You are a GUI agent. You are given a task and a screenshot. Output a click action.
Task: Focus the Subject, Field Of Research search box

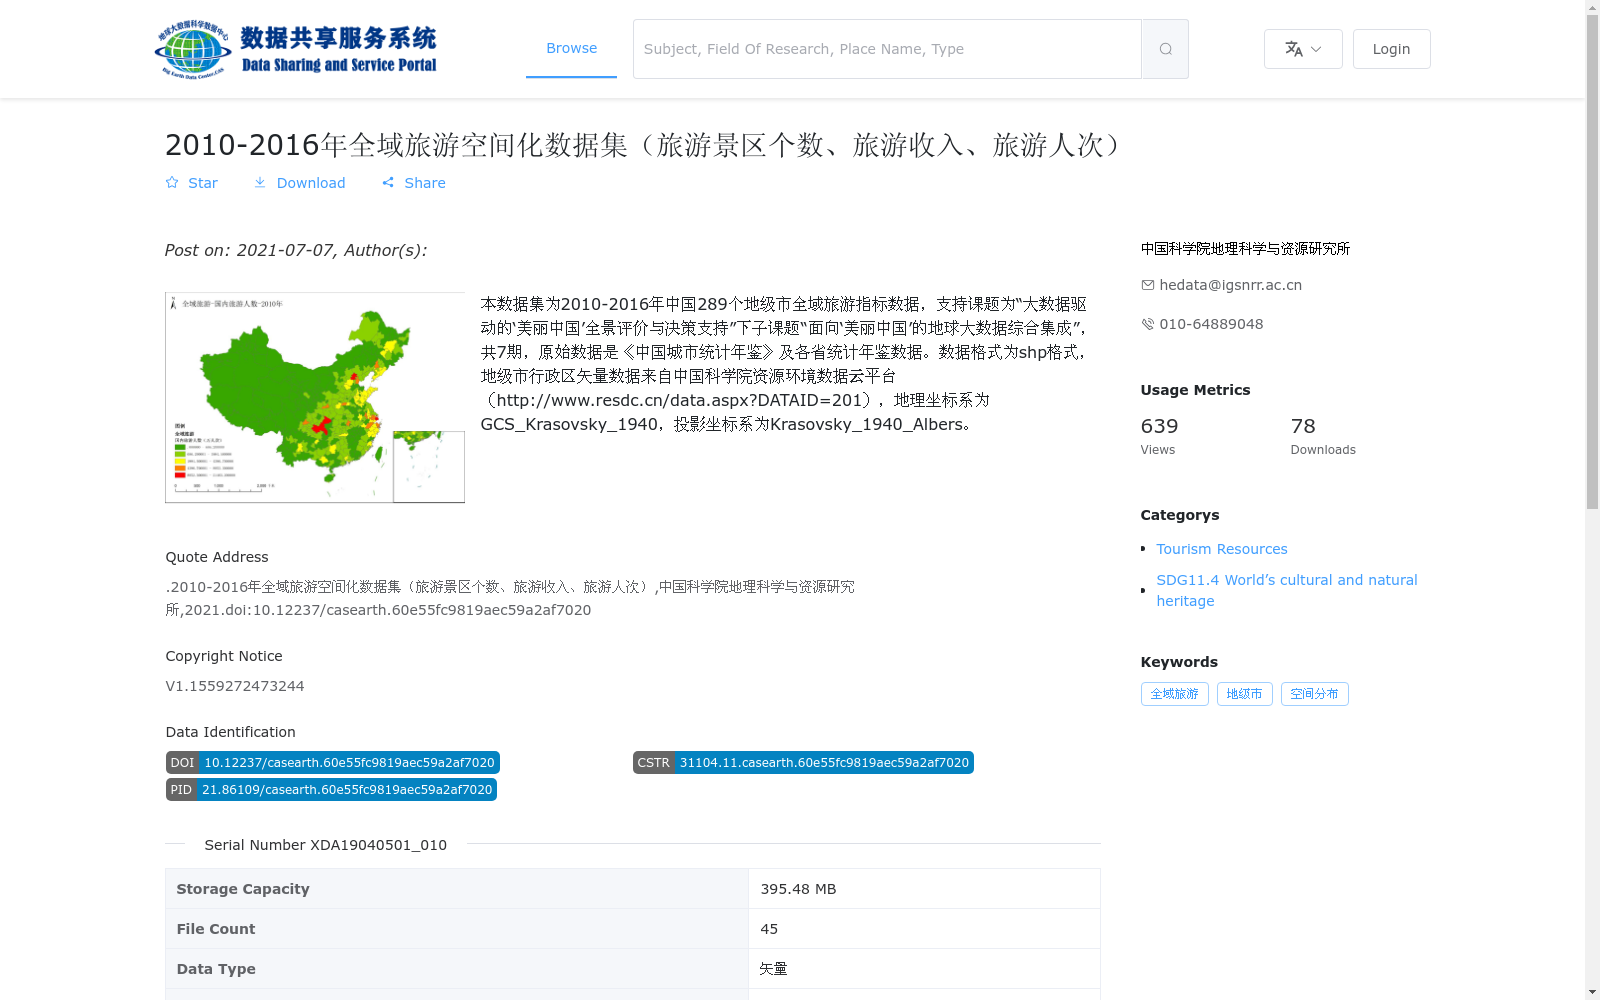[x=887, y=49]
